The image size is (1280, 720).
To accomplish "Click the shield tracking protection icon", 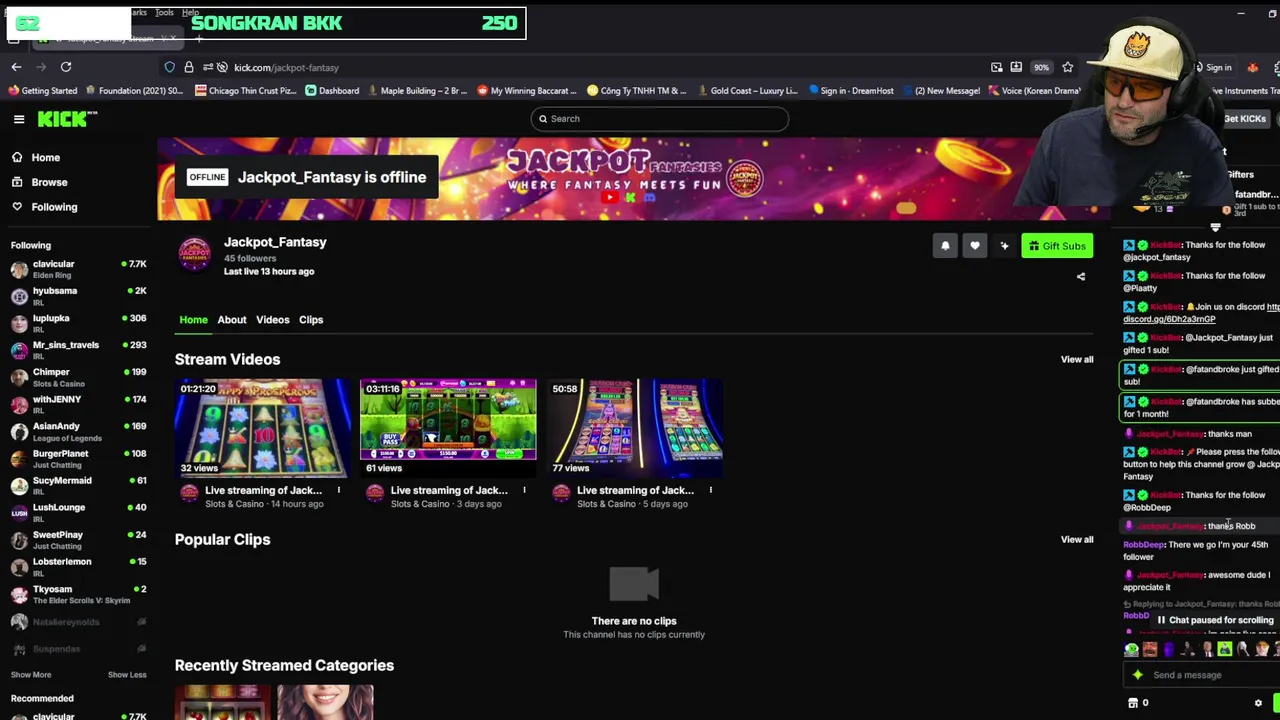I will pyautogui.click(x=170, y=67).
